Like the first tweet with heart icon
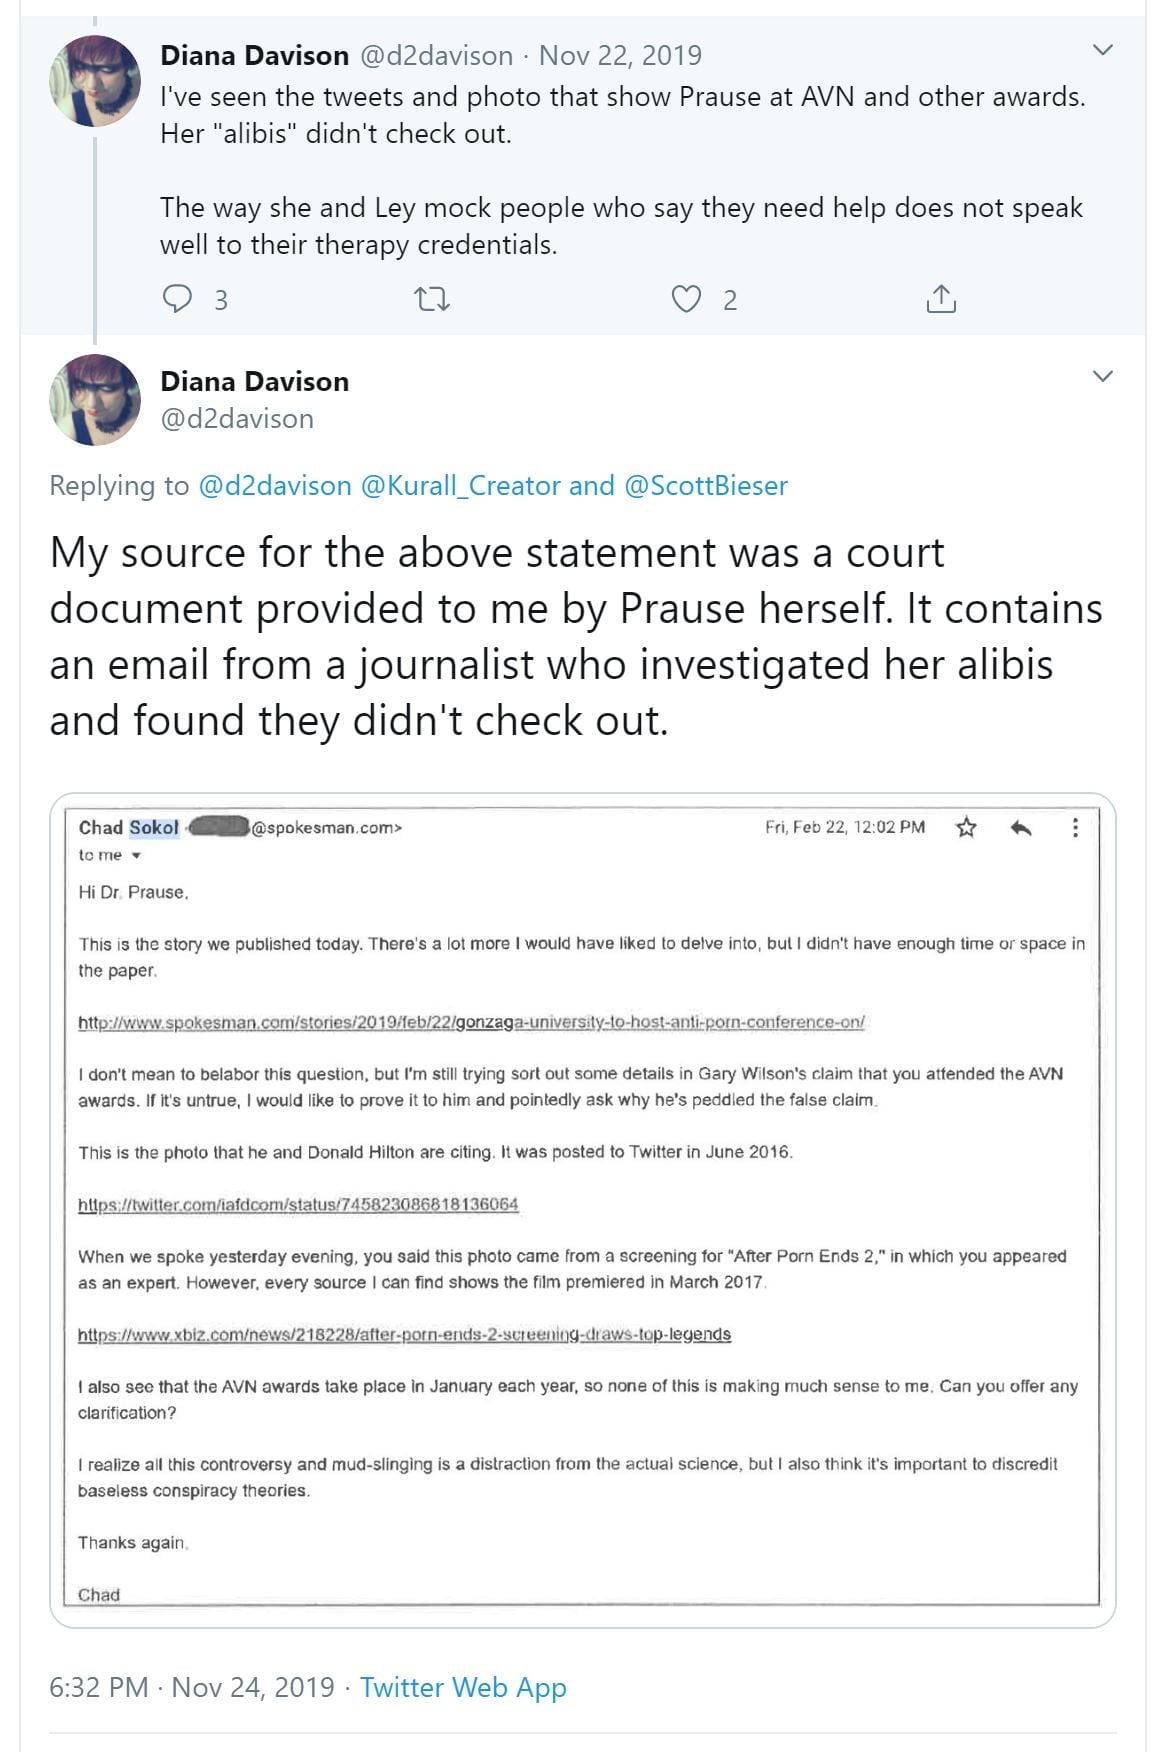The height and width of the screenshot is (1752, 1159). point(686,299)
